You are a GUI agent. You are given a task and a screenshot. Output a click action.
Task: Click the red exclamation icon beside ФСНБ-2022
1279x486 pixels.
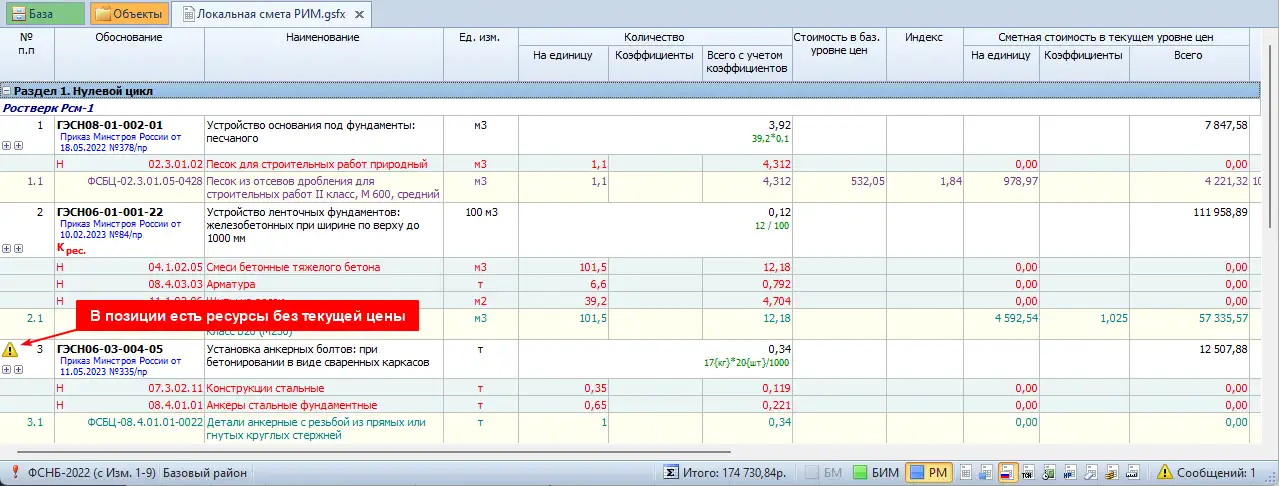tap(16, 473)
